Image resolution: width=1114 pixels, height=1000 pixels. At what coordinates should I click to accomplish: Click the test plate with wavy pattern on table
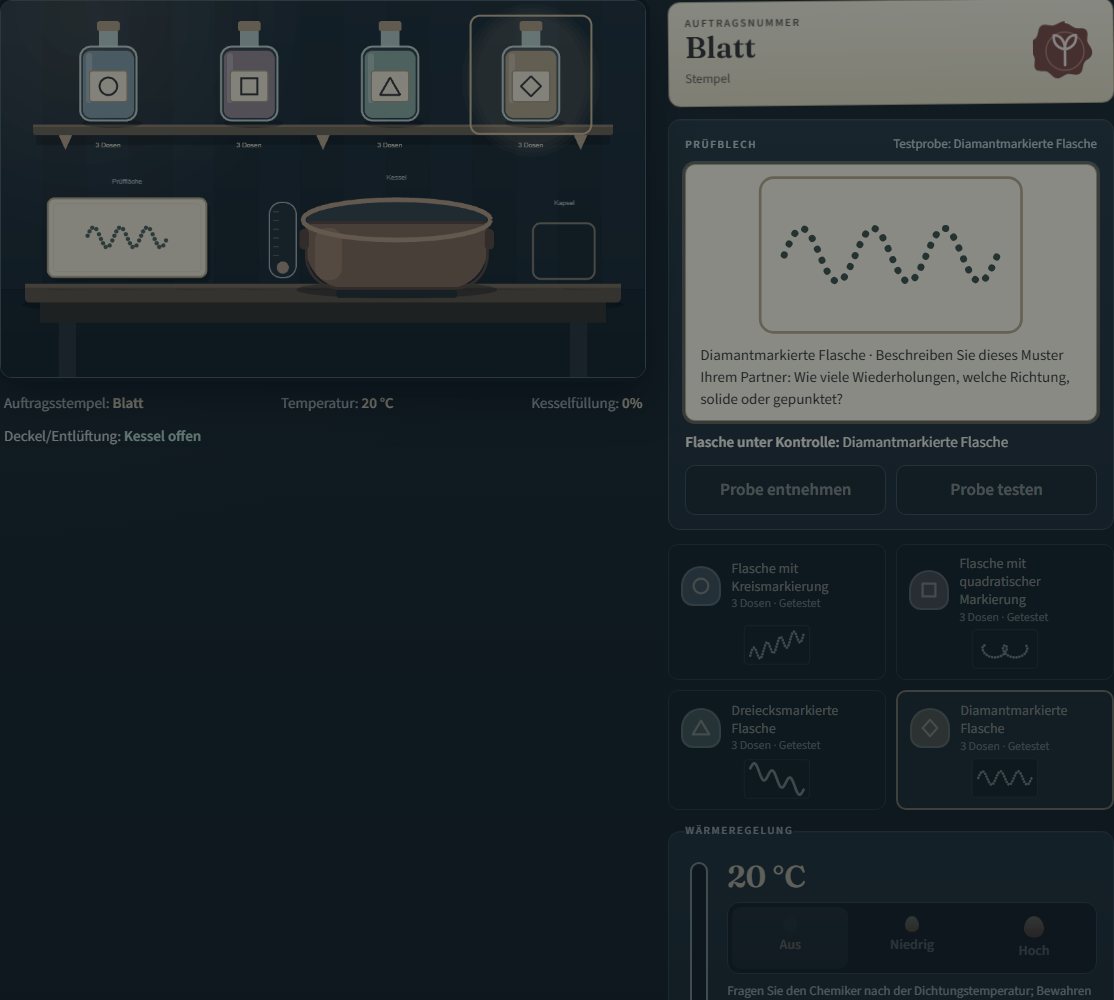[x=127, y=237]
